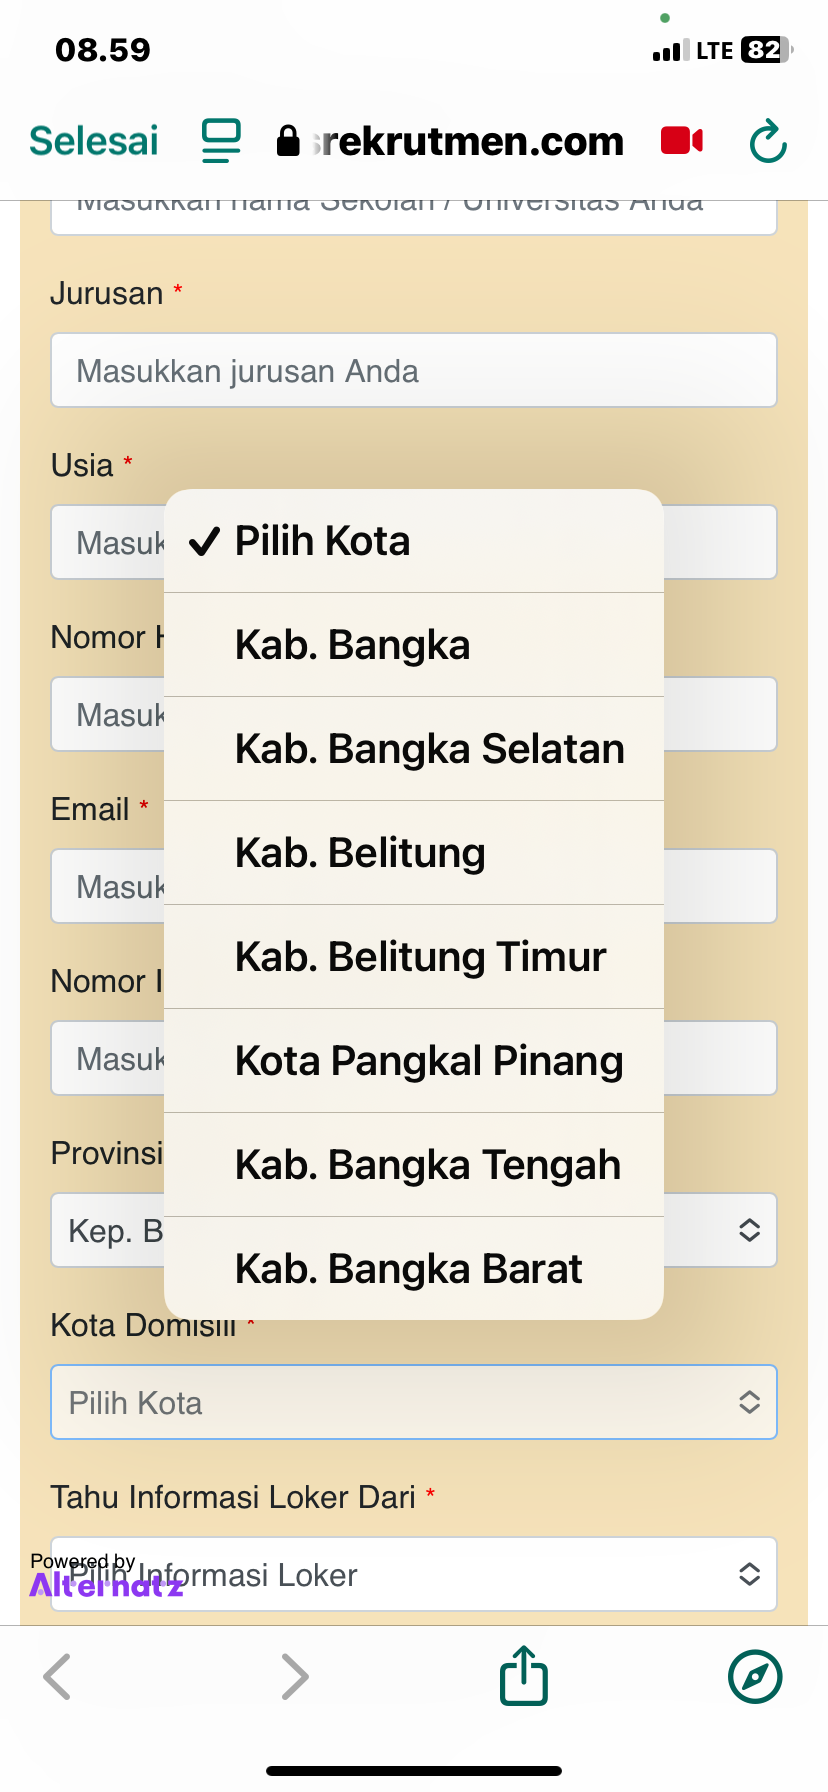Open the Kota Domisili dropdown
Image resolution: width=828 pixels, height=1792 pixels.
pos(414,1402)
